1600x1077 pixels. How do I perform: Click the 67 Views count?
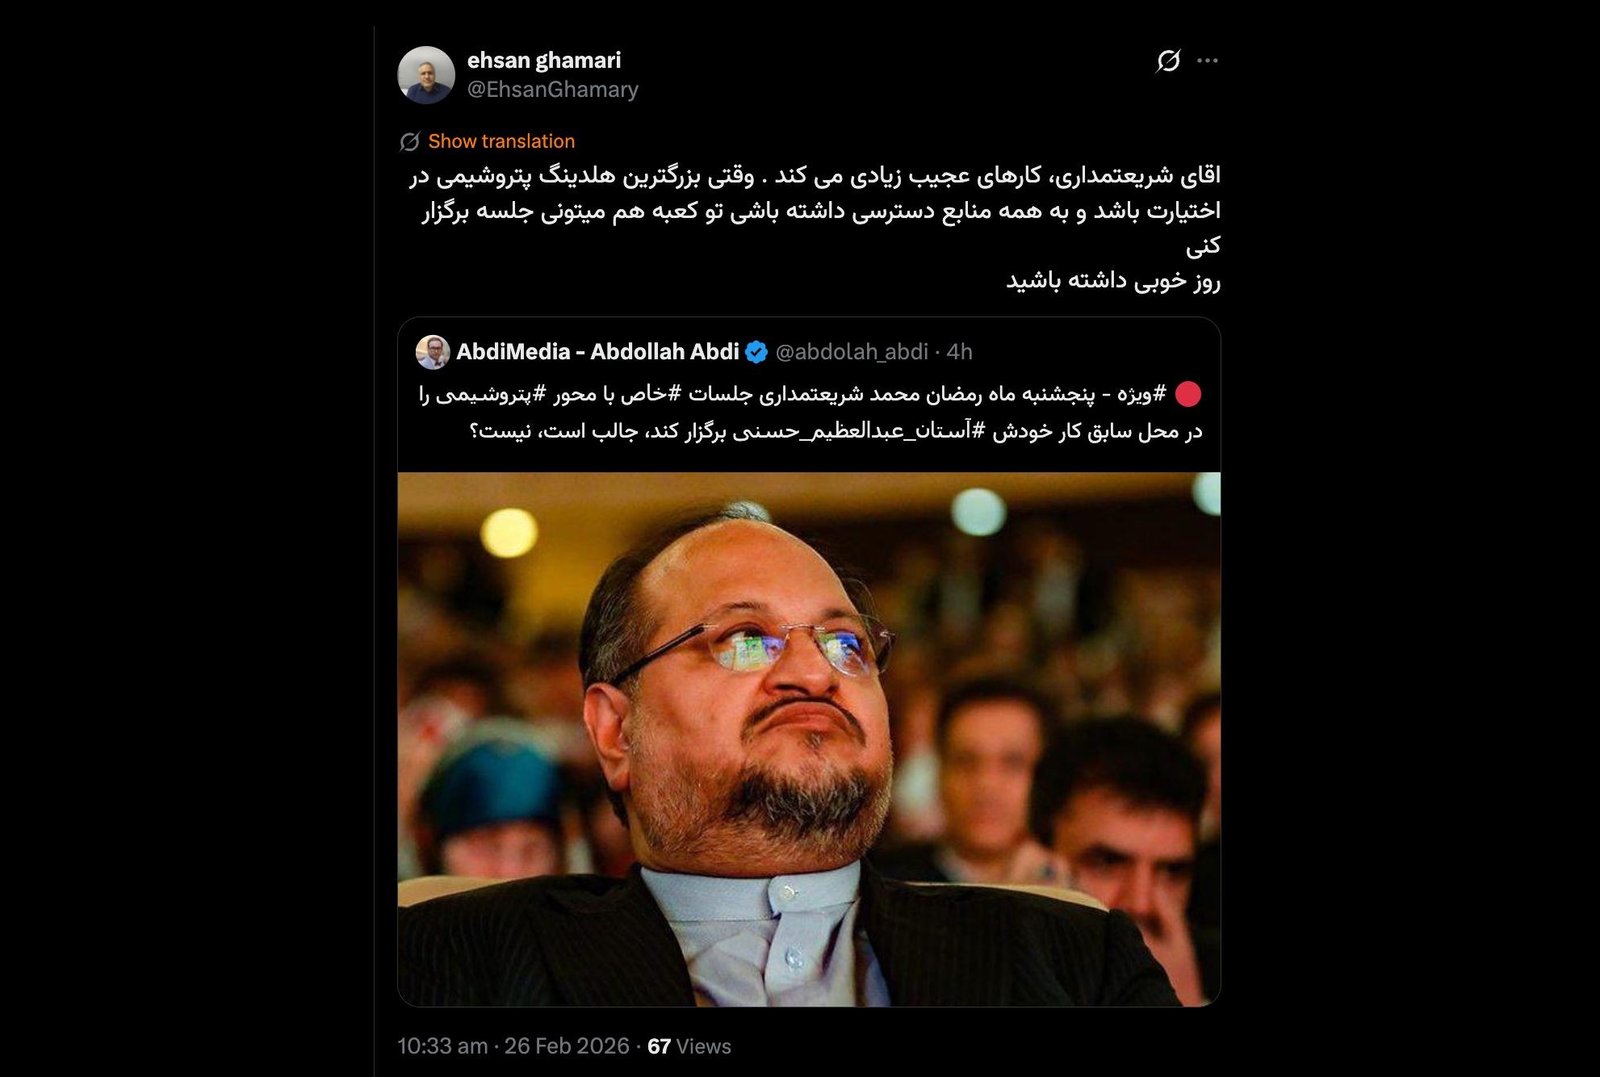tap(689, 1046)
